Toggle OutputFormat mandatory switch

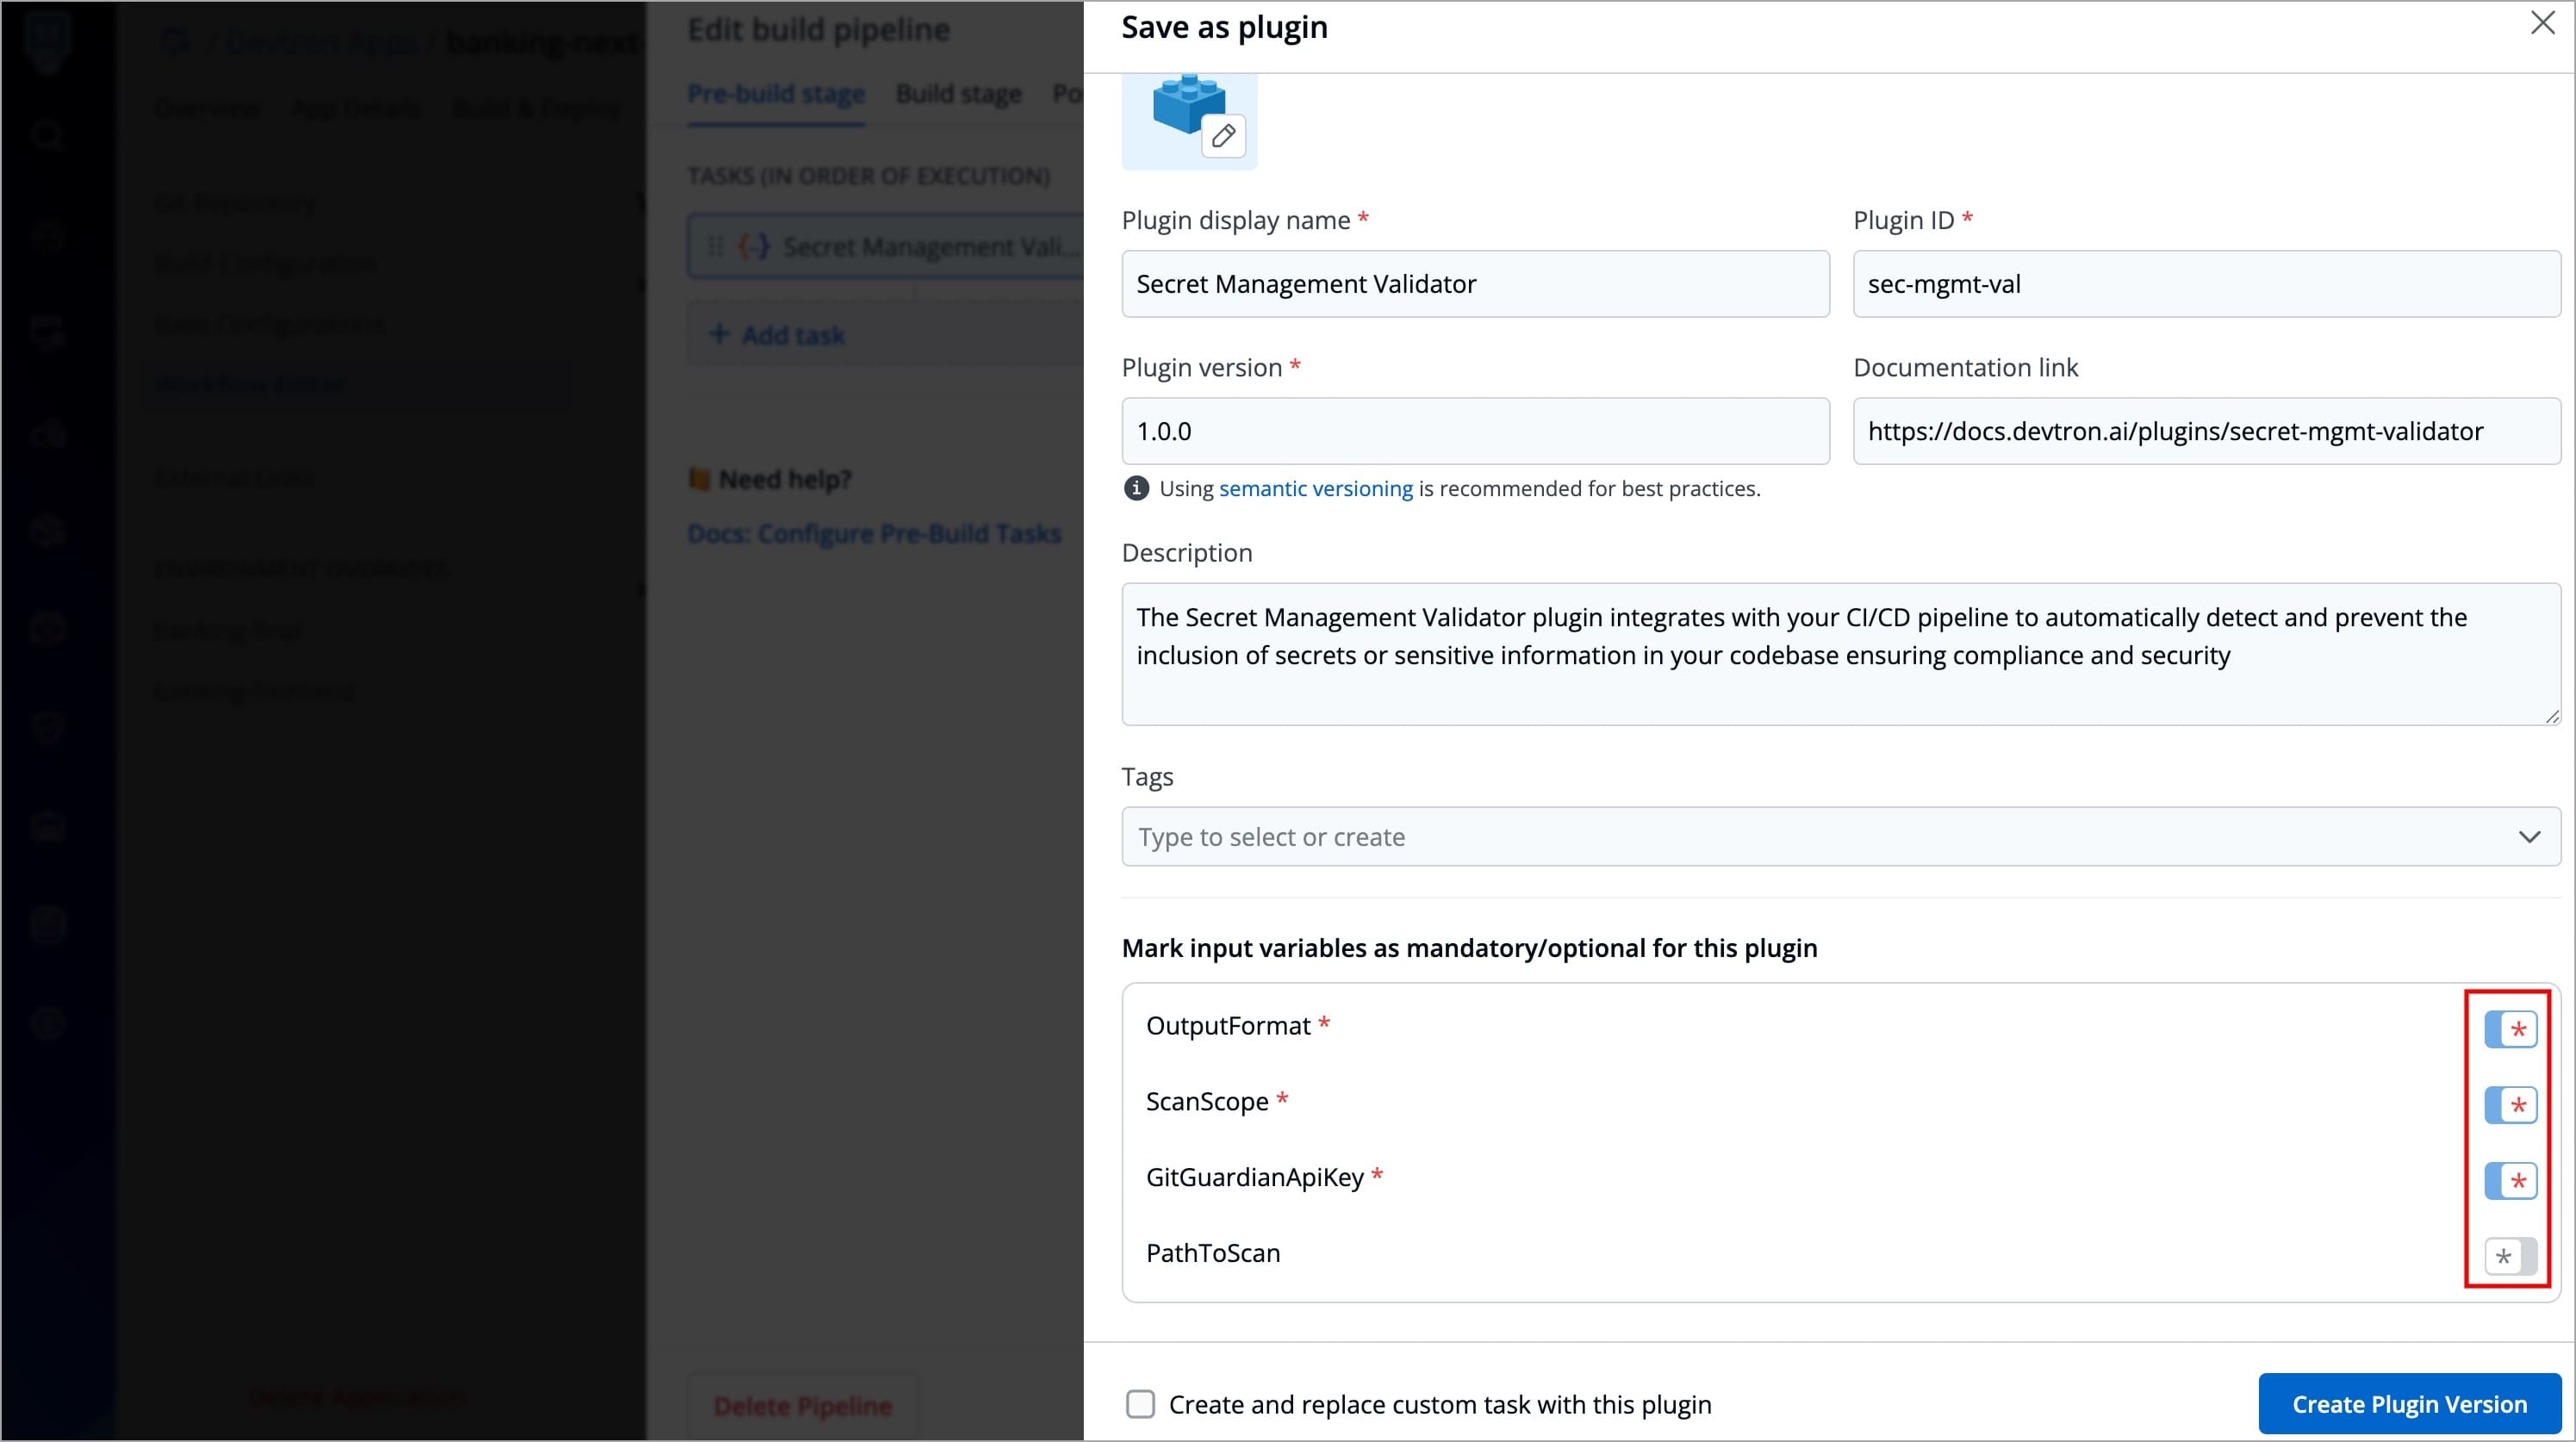click(2510, 1029)
